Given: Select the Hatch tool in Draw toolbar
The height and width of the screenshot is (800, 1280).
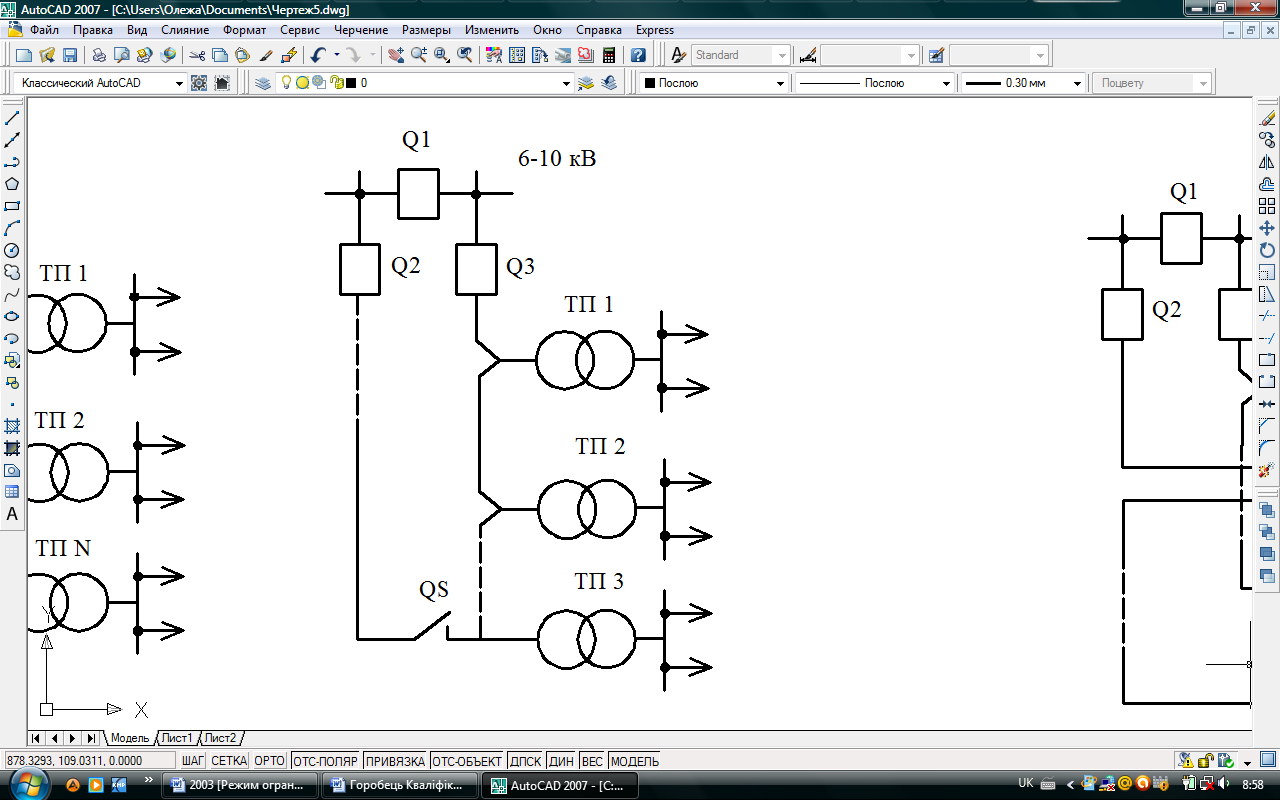Looking at the screenshot, I should point(12,426).
